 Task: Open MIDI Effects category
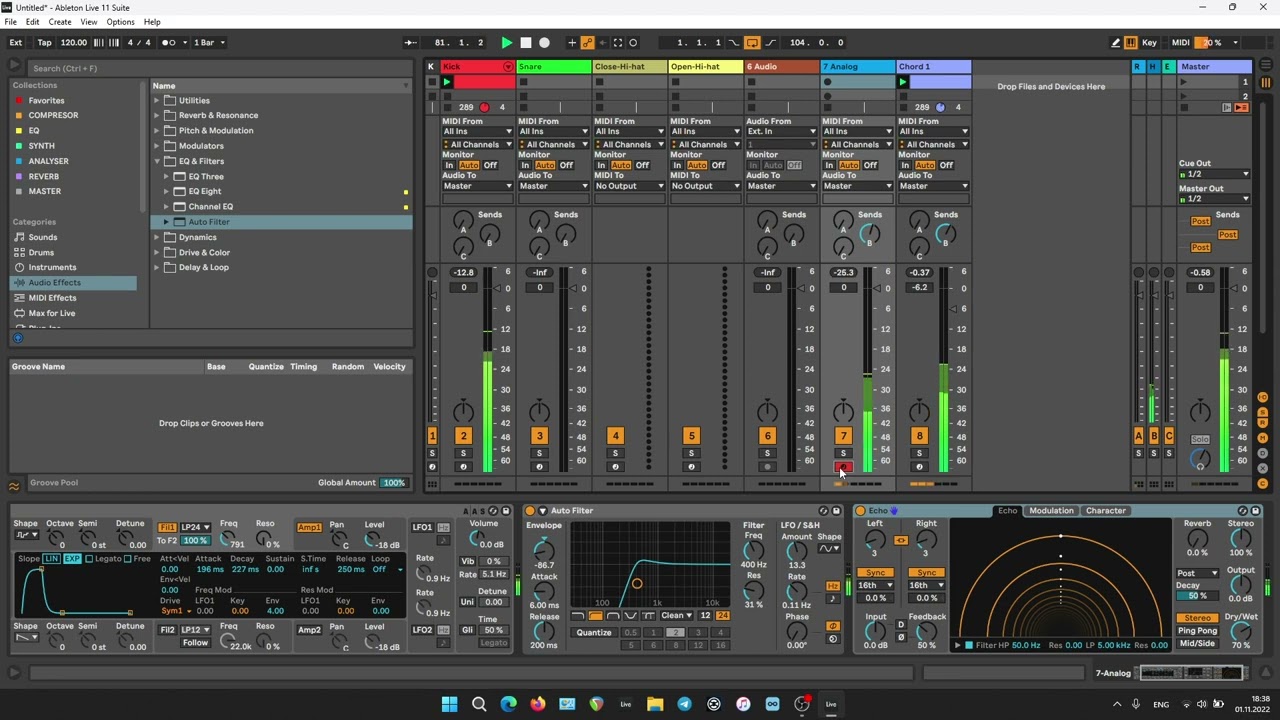(x=52, y=298)
